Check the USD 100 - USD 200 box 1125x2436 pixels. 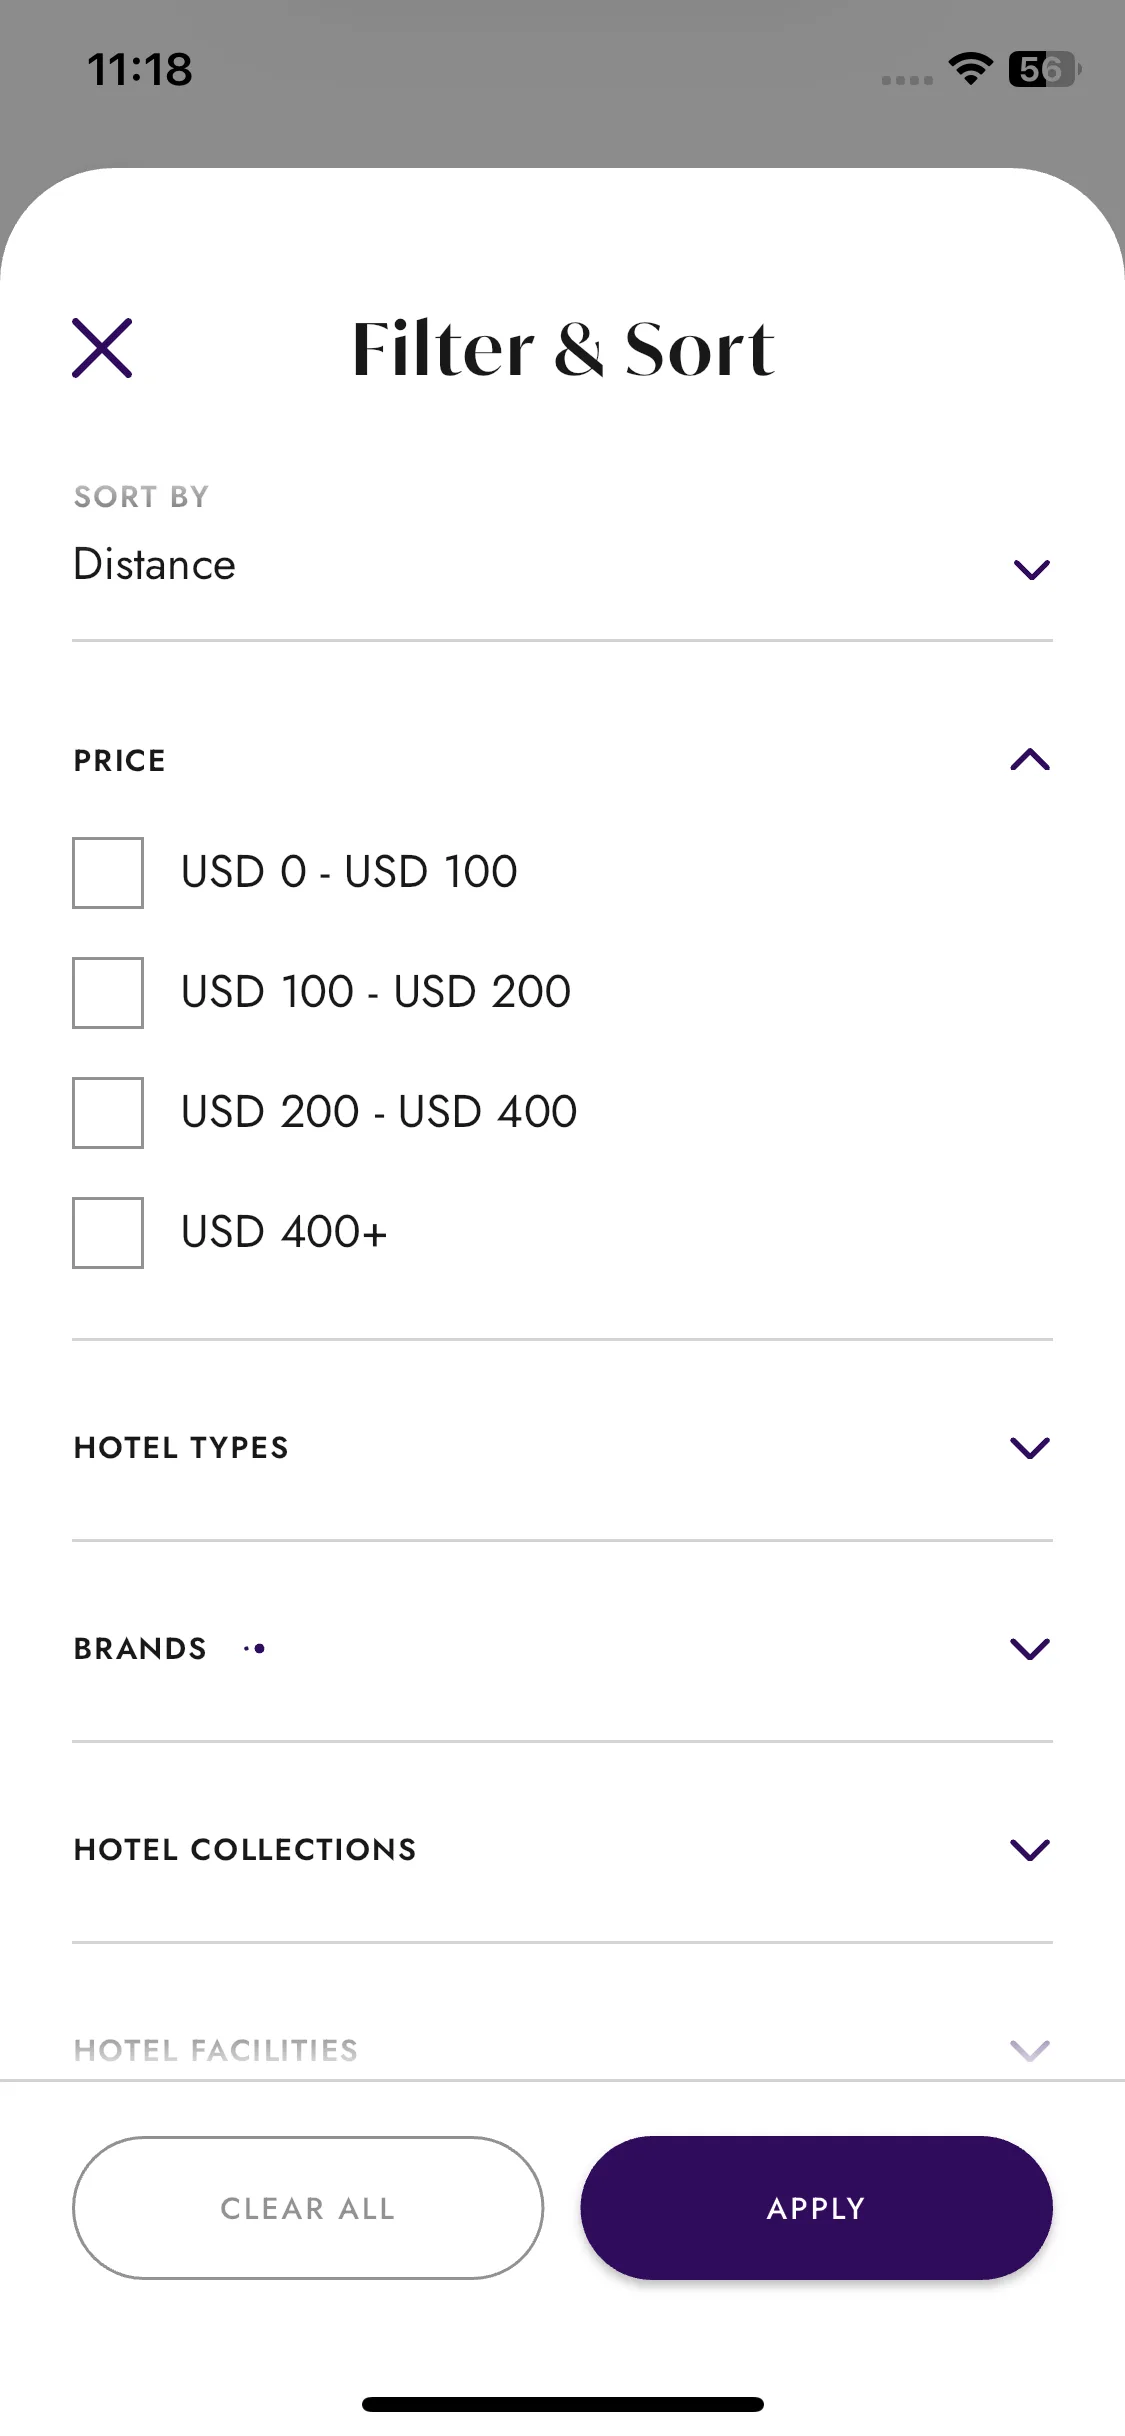[108, 992]
